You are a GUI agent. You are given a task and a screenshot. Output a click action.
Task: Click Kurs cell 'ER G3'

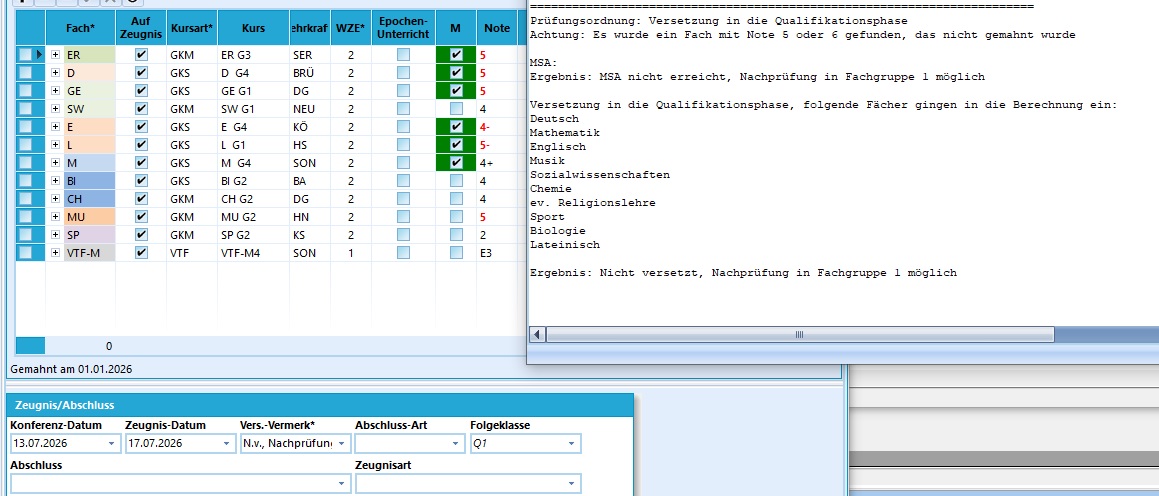point(254,55)
